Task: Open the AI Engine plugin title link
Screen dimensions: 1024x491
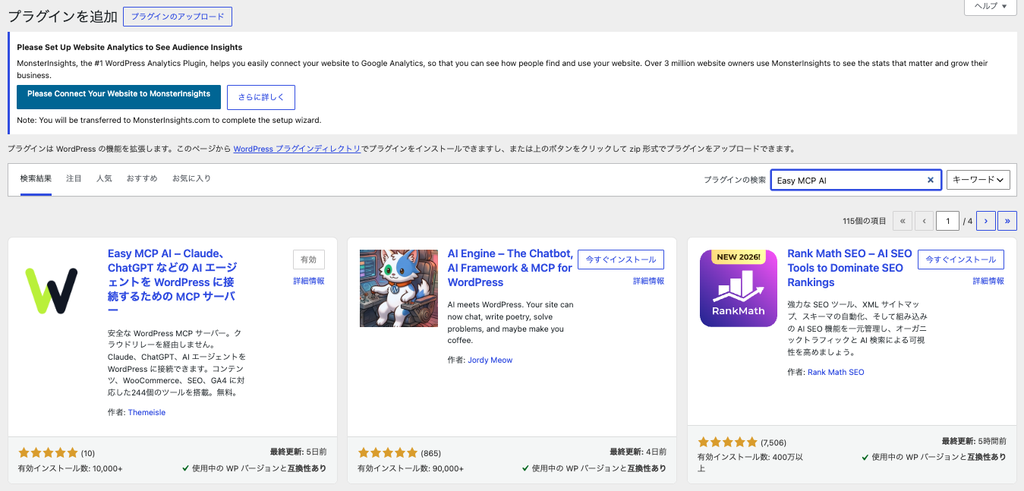Action: pos(511,268)
